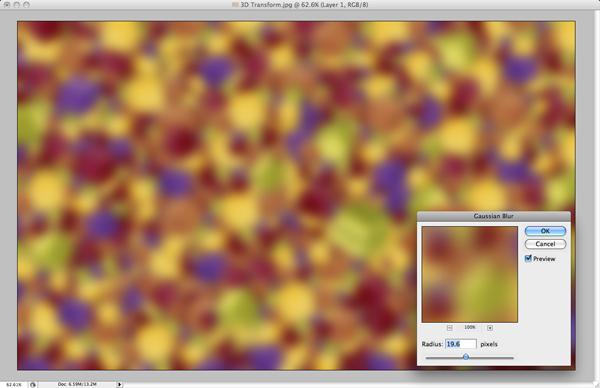Toggle the Preview checkbox
The height and width of the screenshot is (388, 600).
click(528, 259)
